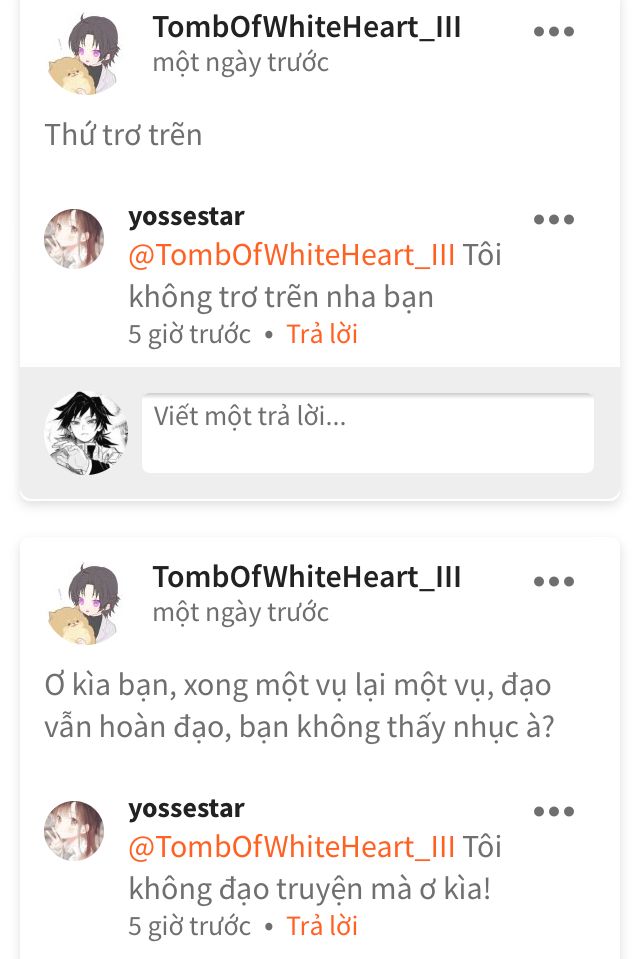This screenshot has width=640, height=959.
Task: Open yossestar profile name above 'không trơ trẽn' reply
Action: click(186, 217)
